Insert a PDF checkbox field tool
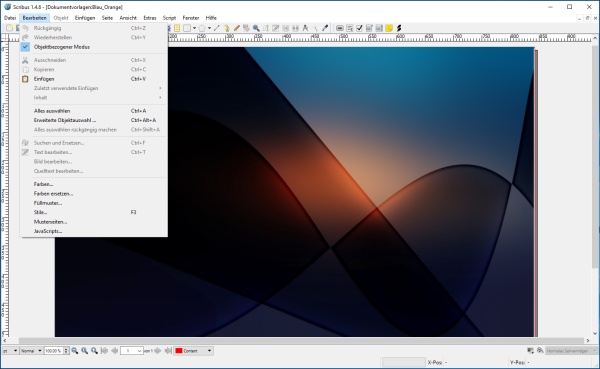The width and height of the screenshot is (600, 369). pyautogui.click(x=359, y=28)
